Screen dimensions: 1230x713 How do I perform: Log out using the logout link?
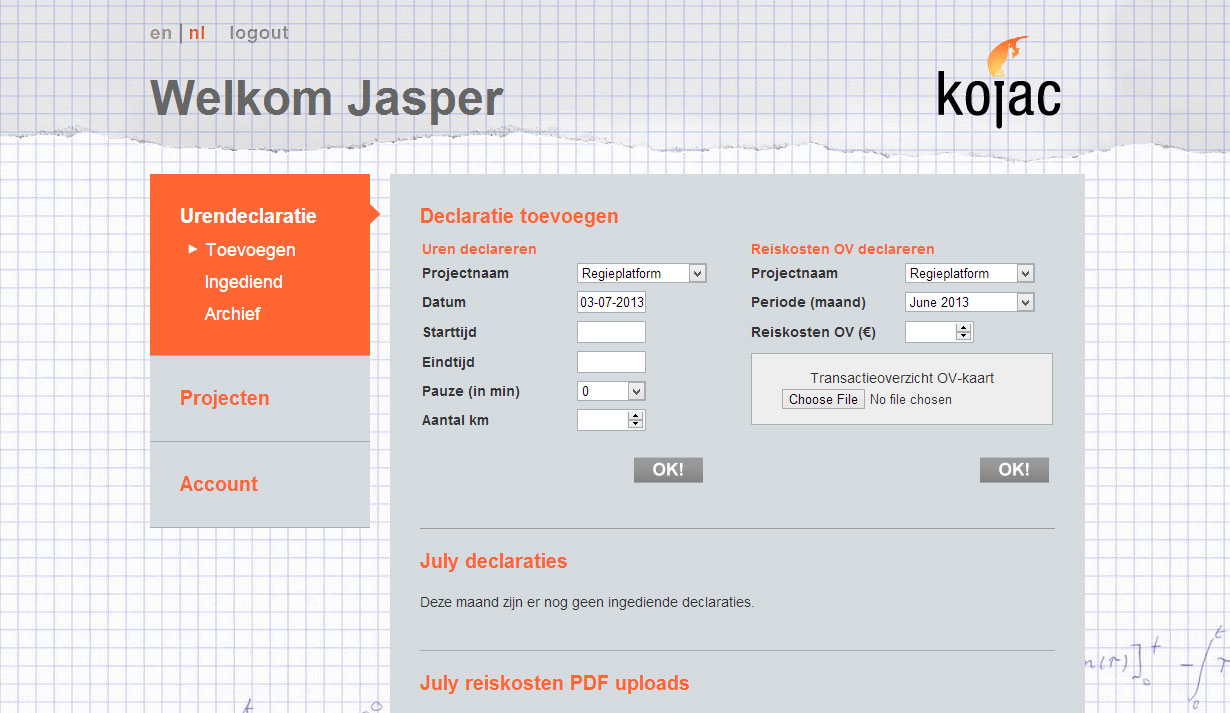(x=259, y=33)
